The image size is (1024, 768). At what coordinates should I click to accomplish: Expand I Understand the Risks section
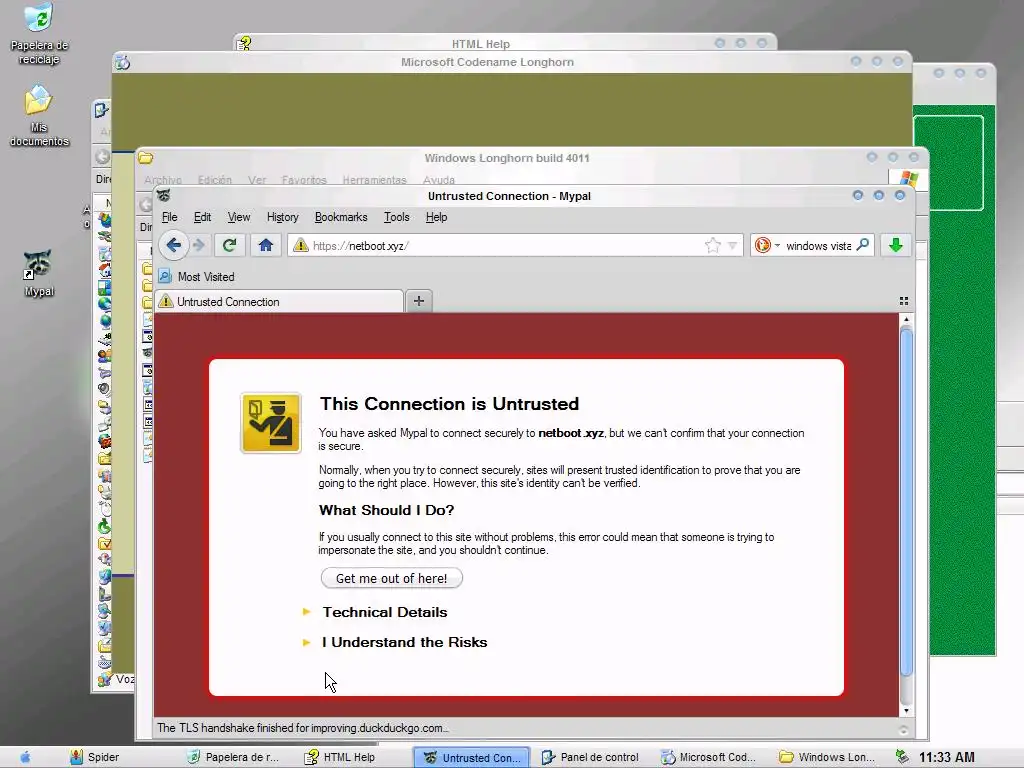point(404,642)
